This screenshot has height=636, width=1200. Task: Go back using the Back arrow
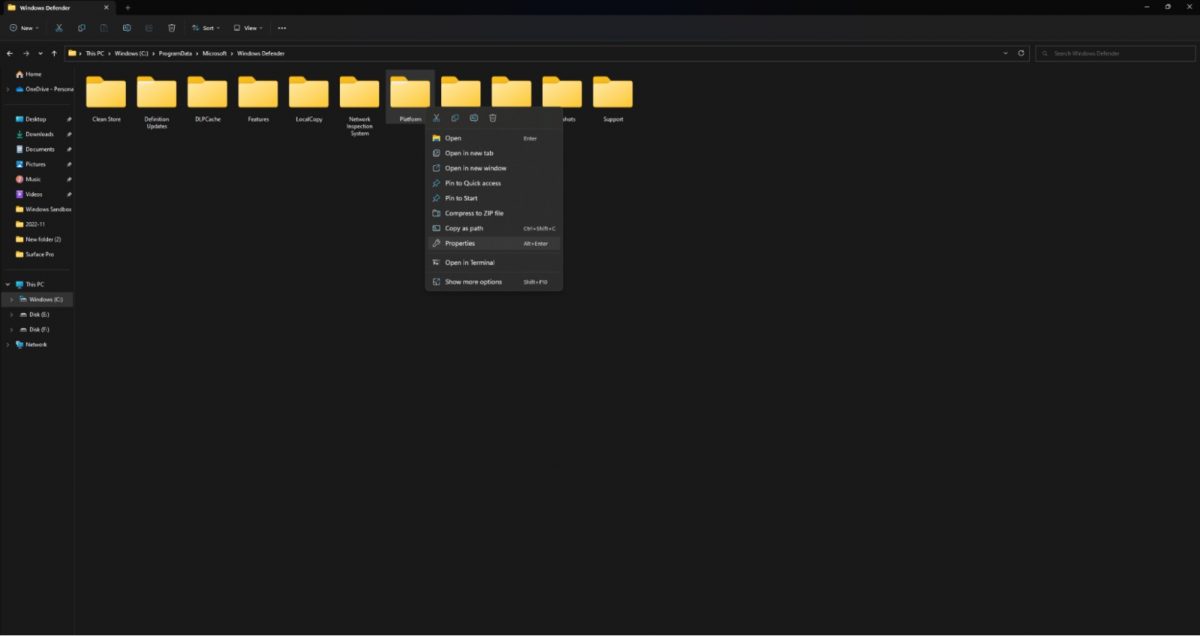[10, 53]
